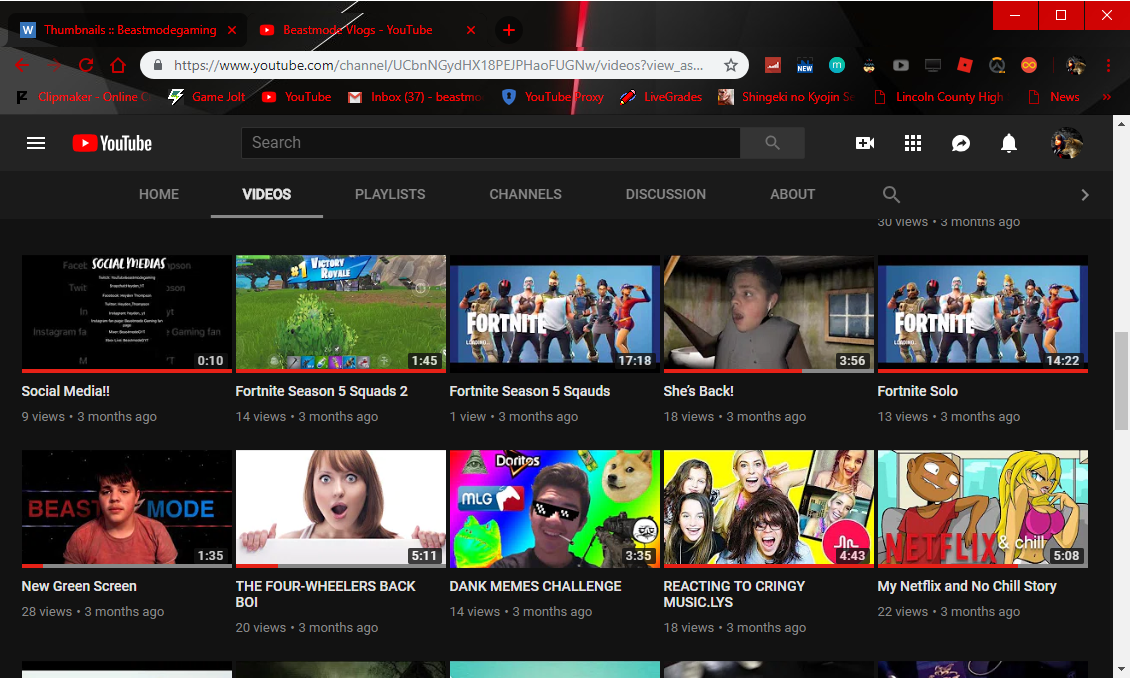Open the DISCUSSION tab

click(x=666, y=195)
